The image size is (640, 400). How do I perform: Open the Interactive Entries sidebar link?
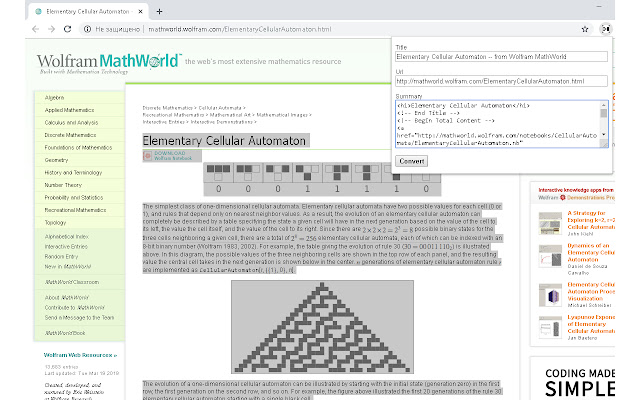tap(66, 247)
